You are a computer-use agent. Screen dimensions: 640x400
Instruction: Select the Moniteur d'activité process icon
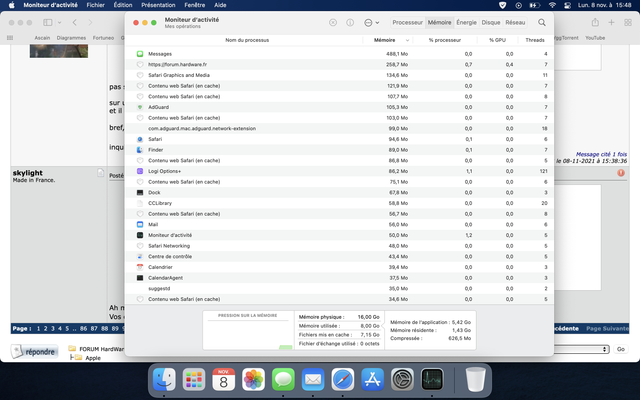pos(140,235)
